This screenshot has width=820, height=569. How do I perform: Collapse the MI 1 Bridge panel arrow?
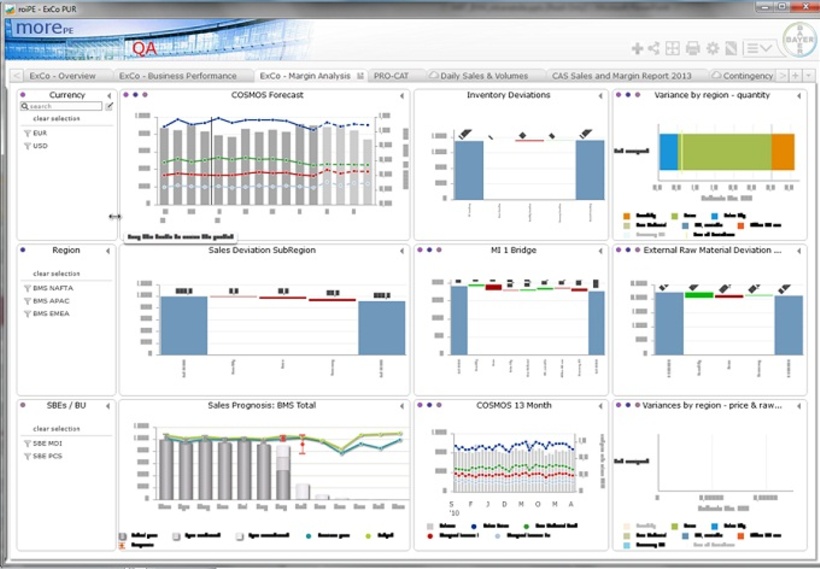tap(600, 251)
